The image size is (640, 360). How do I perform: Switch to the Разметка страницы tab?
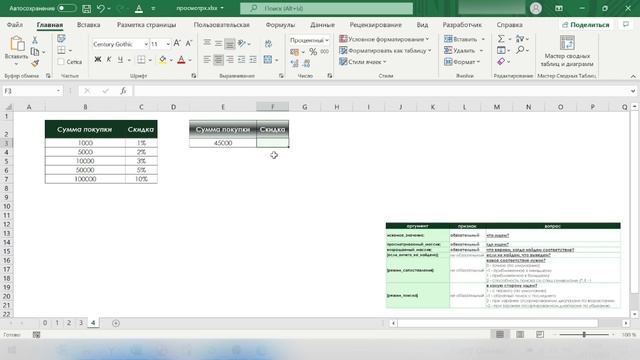(x=147, y=25)
